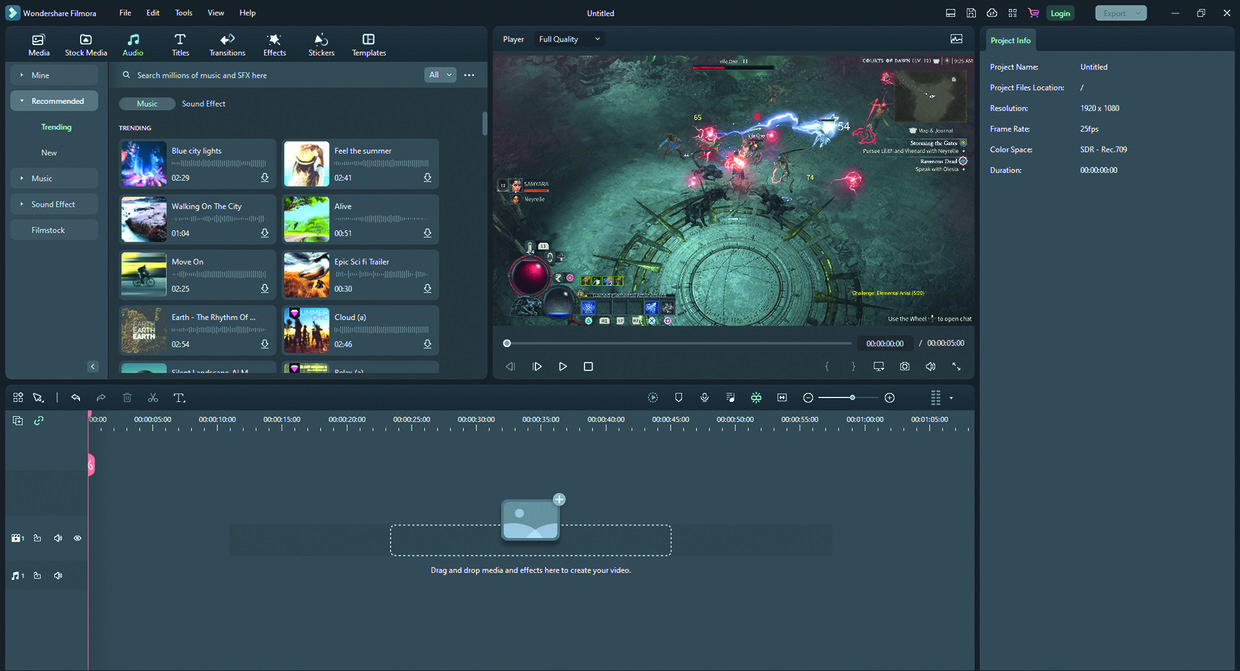Open the apps grid icon in title bar
The width and height of the screenshot is (1240, 671).
(x=1013, y=13)
